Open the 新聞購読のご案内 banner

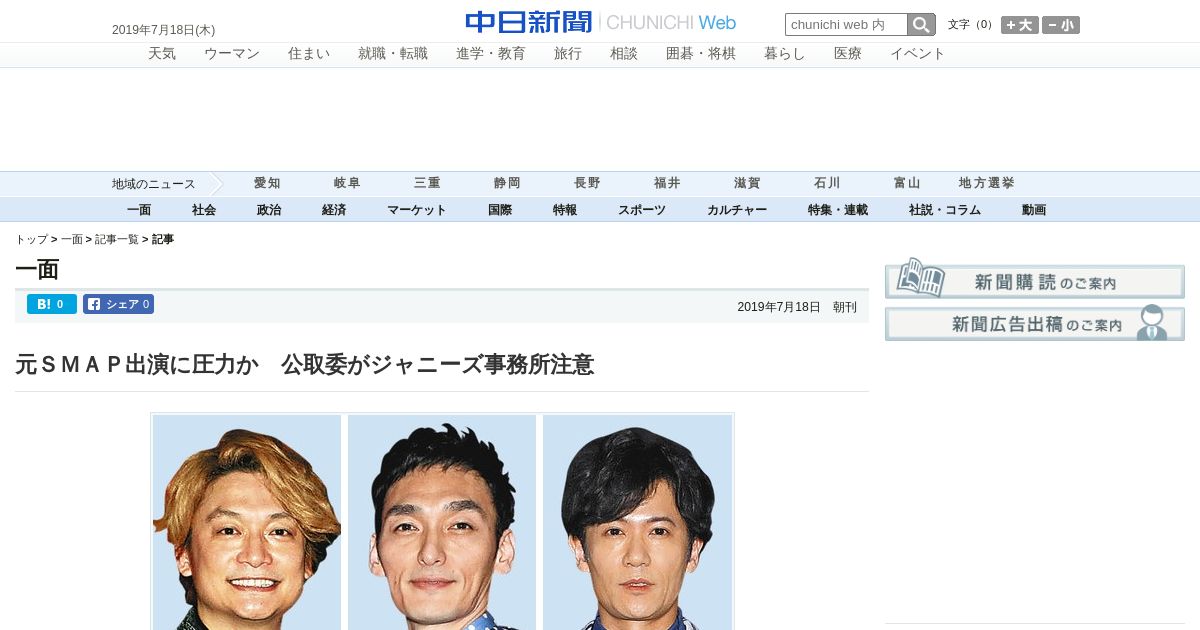[1035, 279]
